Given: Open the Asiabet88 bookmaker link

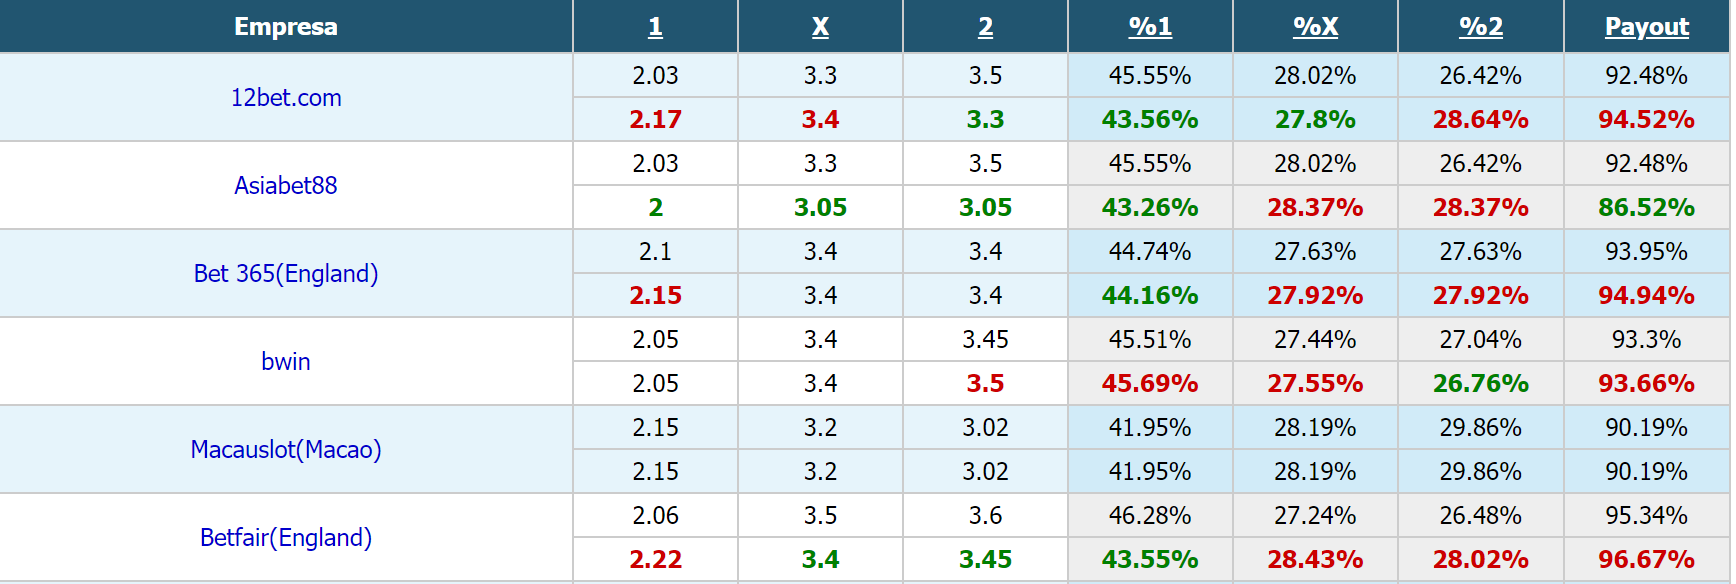Looking at the screenshot, I should [x=286, y=185].
